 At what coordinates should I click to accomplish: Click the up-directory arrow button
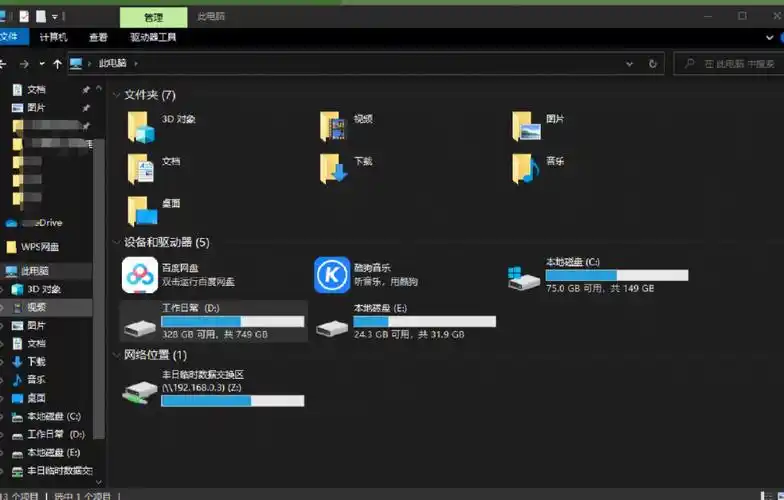(x=57, y=63)
